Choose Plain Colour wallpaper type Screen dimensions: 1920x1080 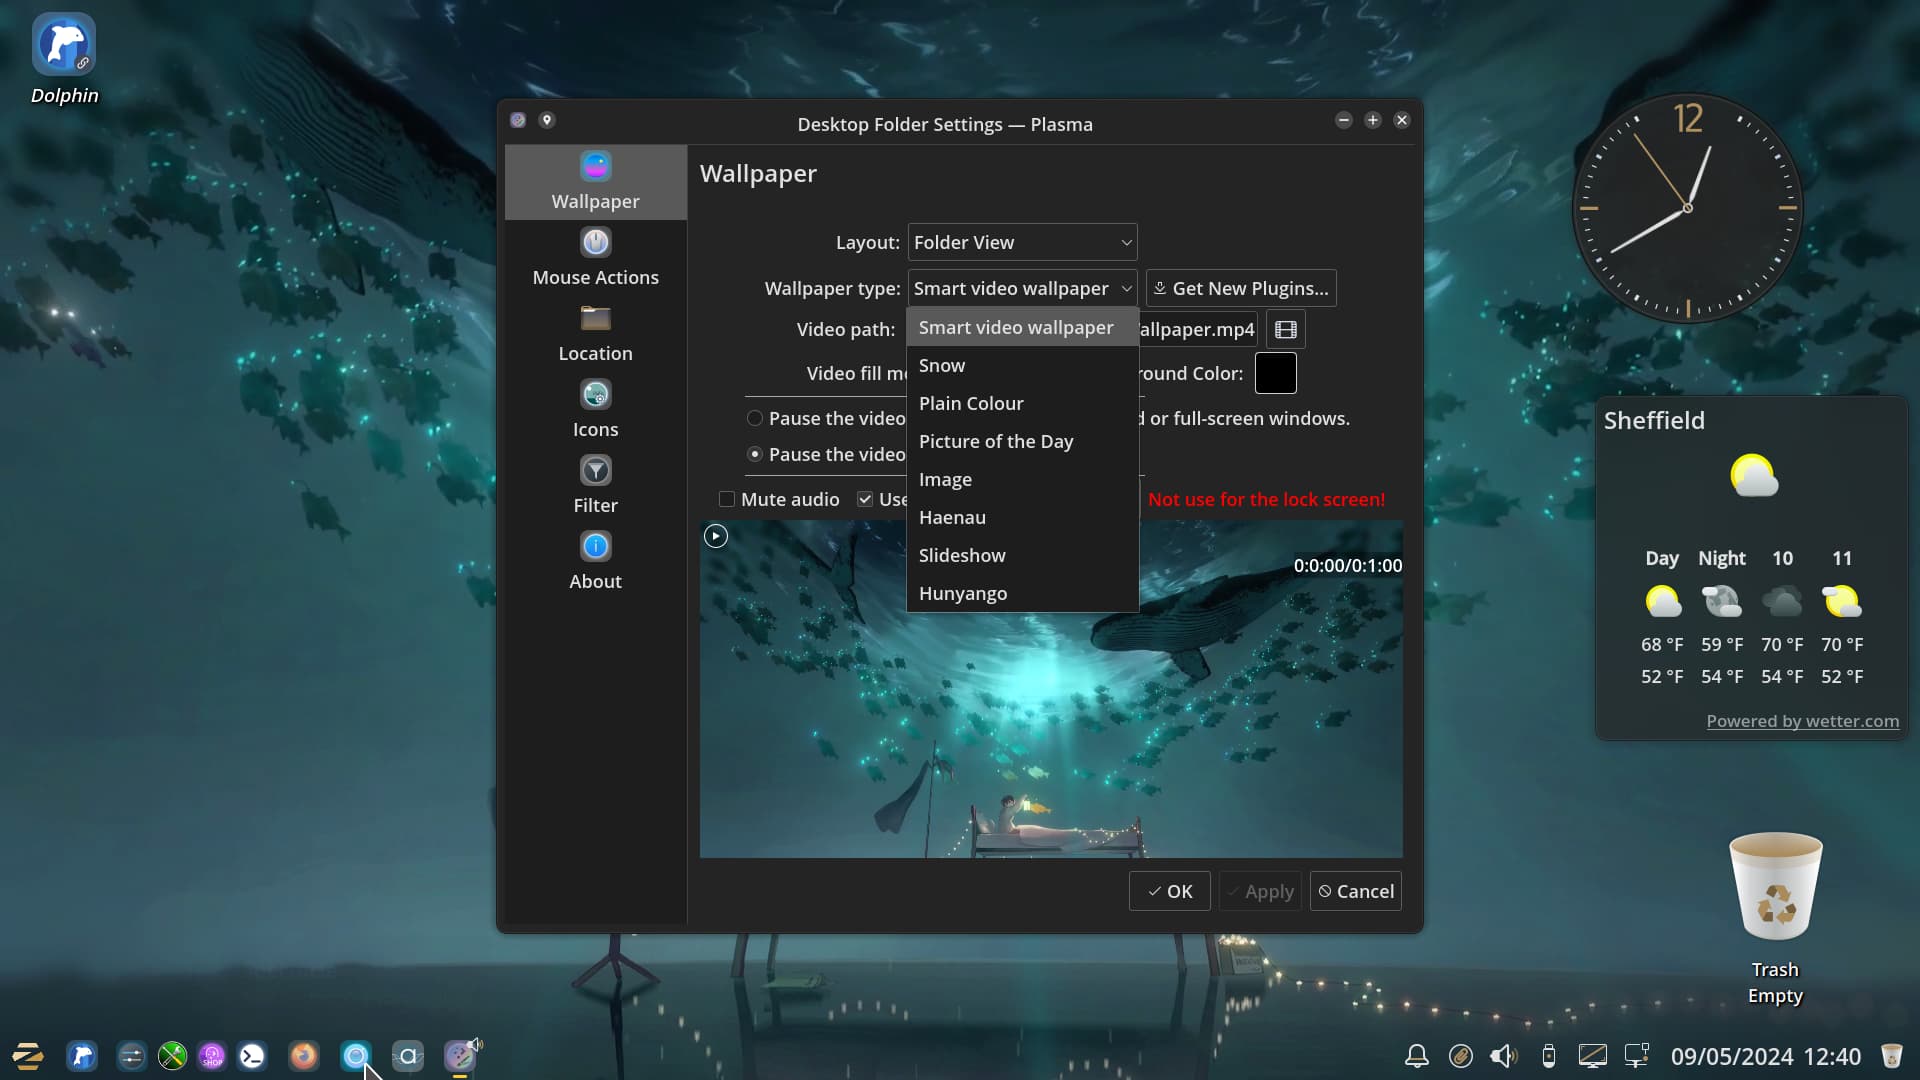[x=1022, y=403]
